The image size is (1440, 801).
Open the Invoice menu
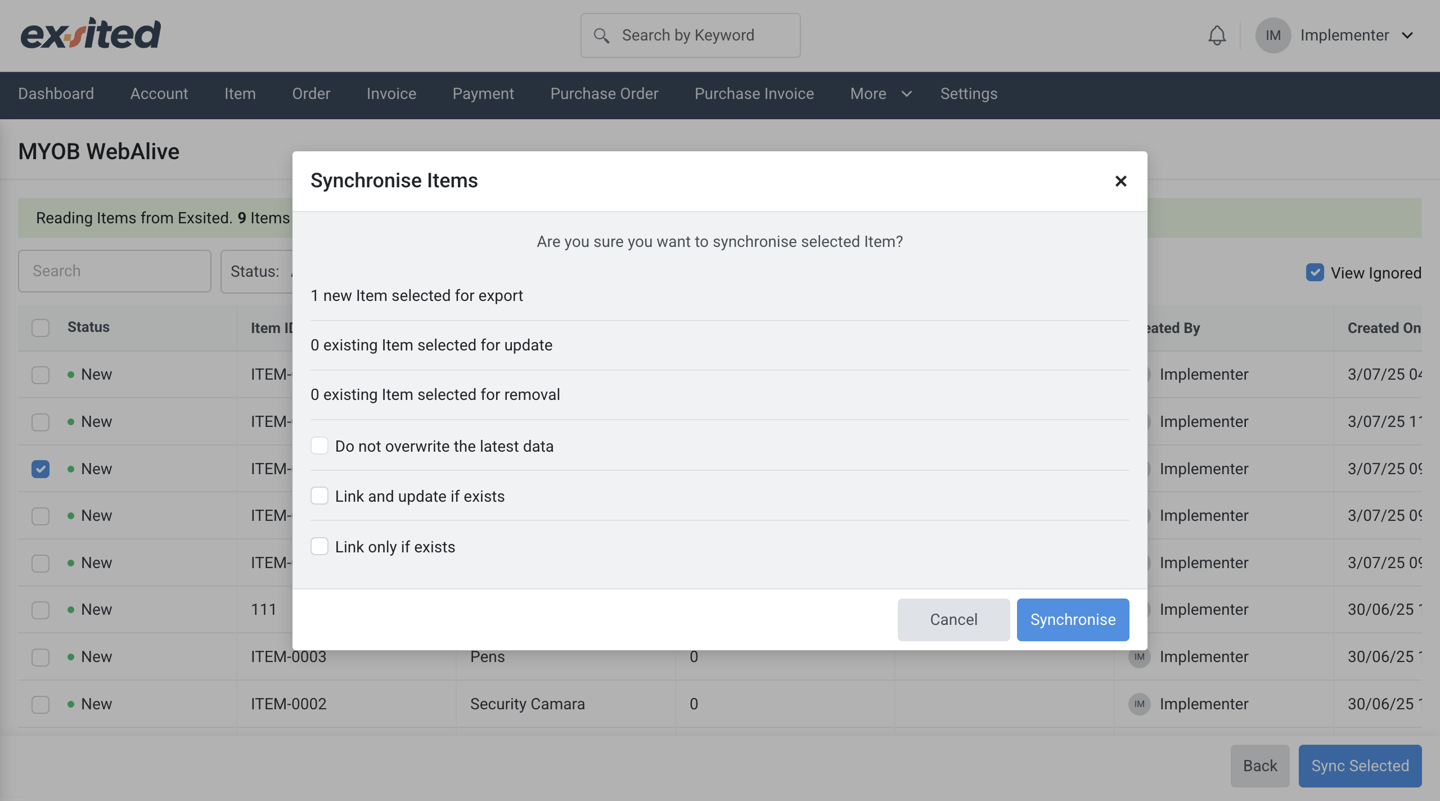click(x=391, y=94)
